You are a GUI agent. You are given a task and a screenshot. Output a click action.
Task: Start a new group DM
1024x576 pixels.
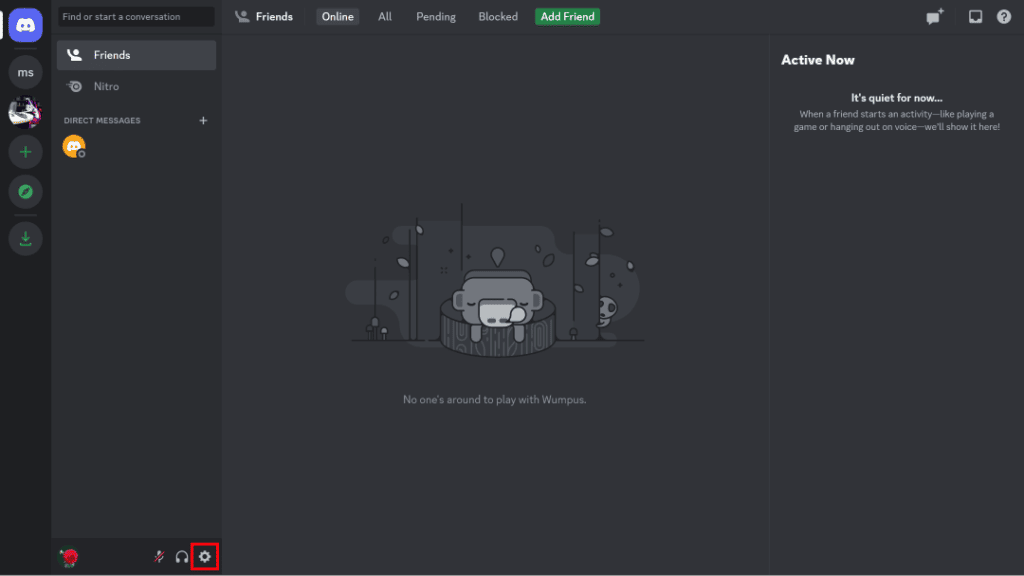pos(935,16)
